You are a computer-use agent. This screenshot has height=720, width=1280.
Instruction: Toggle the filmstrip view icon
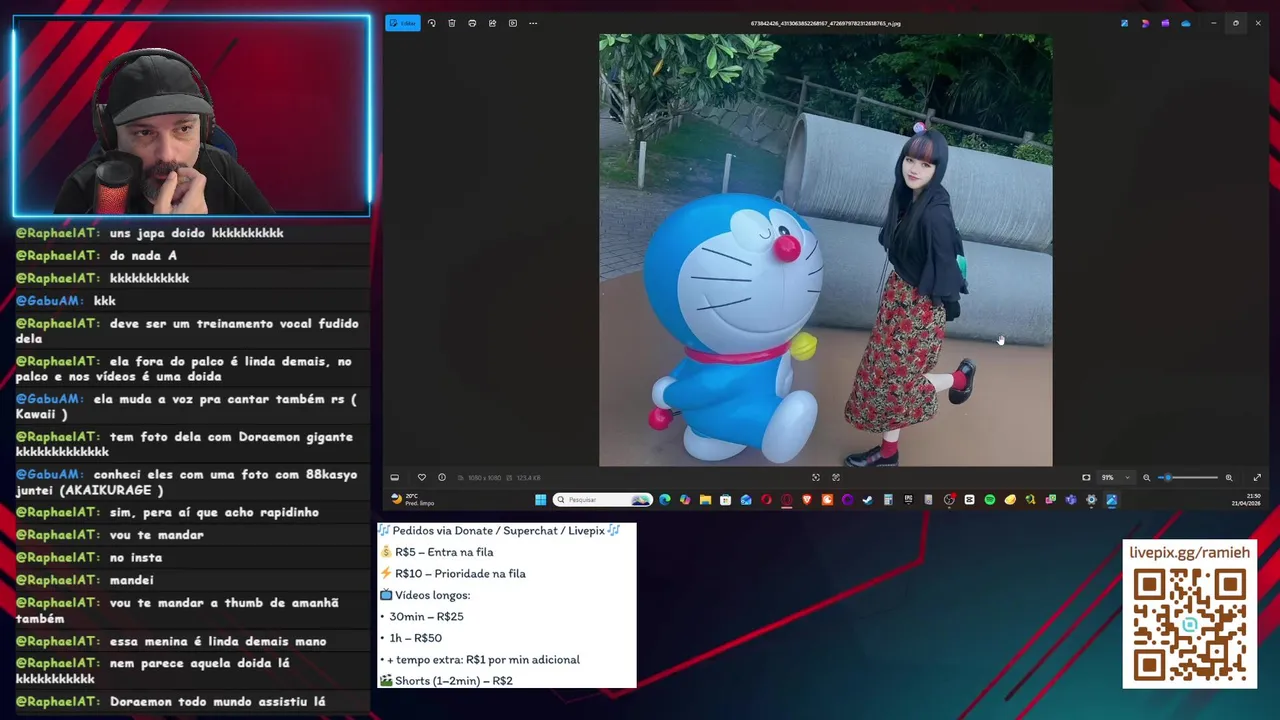click(394, 478)
